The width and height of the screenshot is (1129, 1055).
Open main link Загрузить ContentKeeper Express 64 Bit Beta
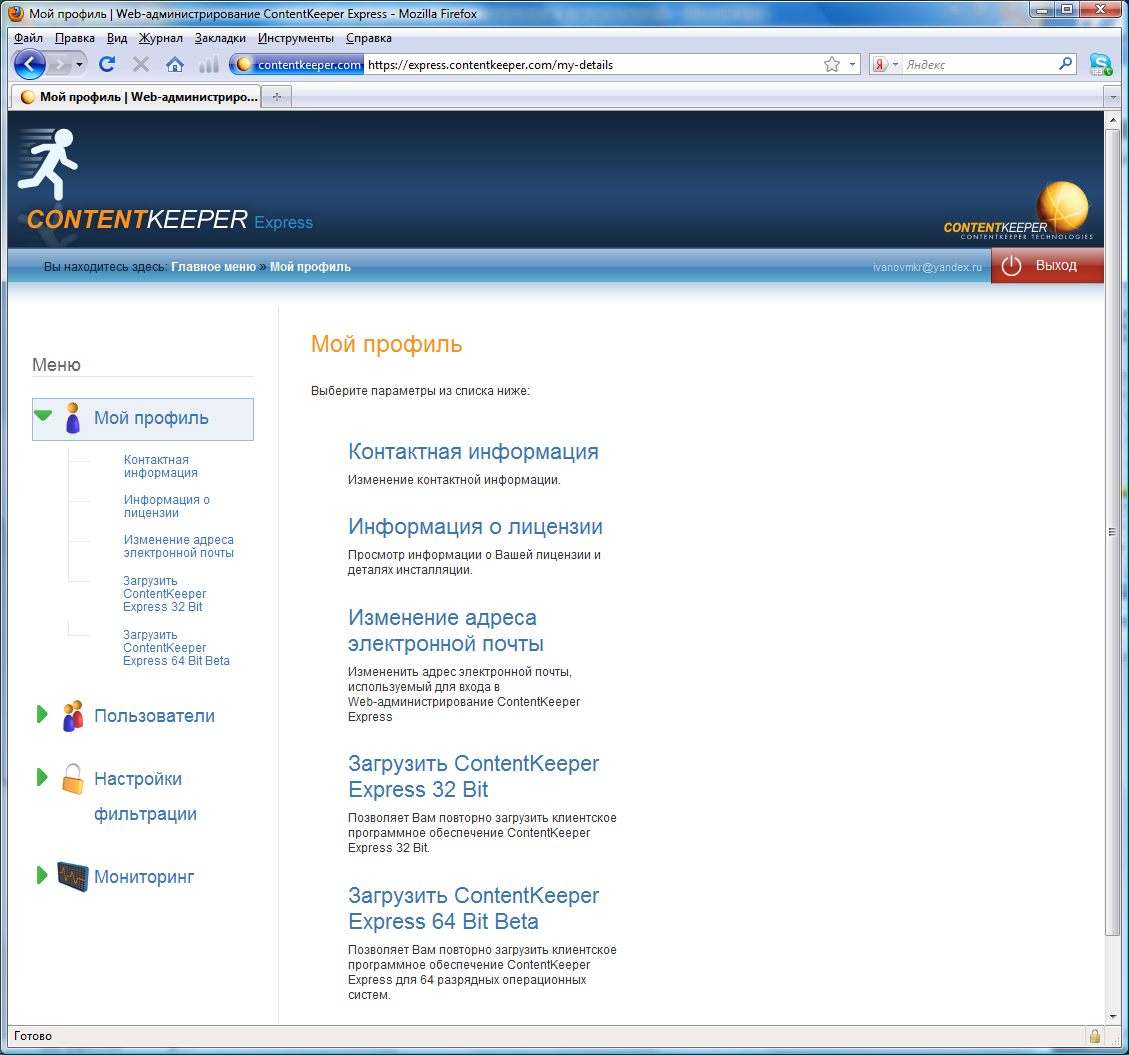coord(473,908)
